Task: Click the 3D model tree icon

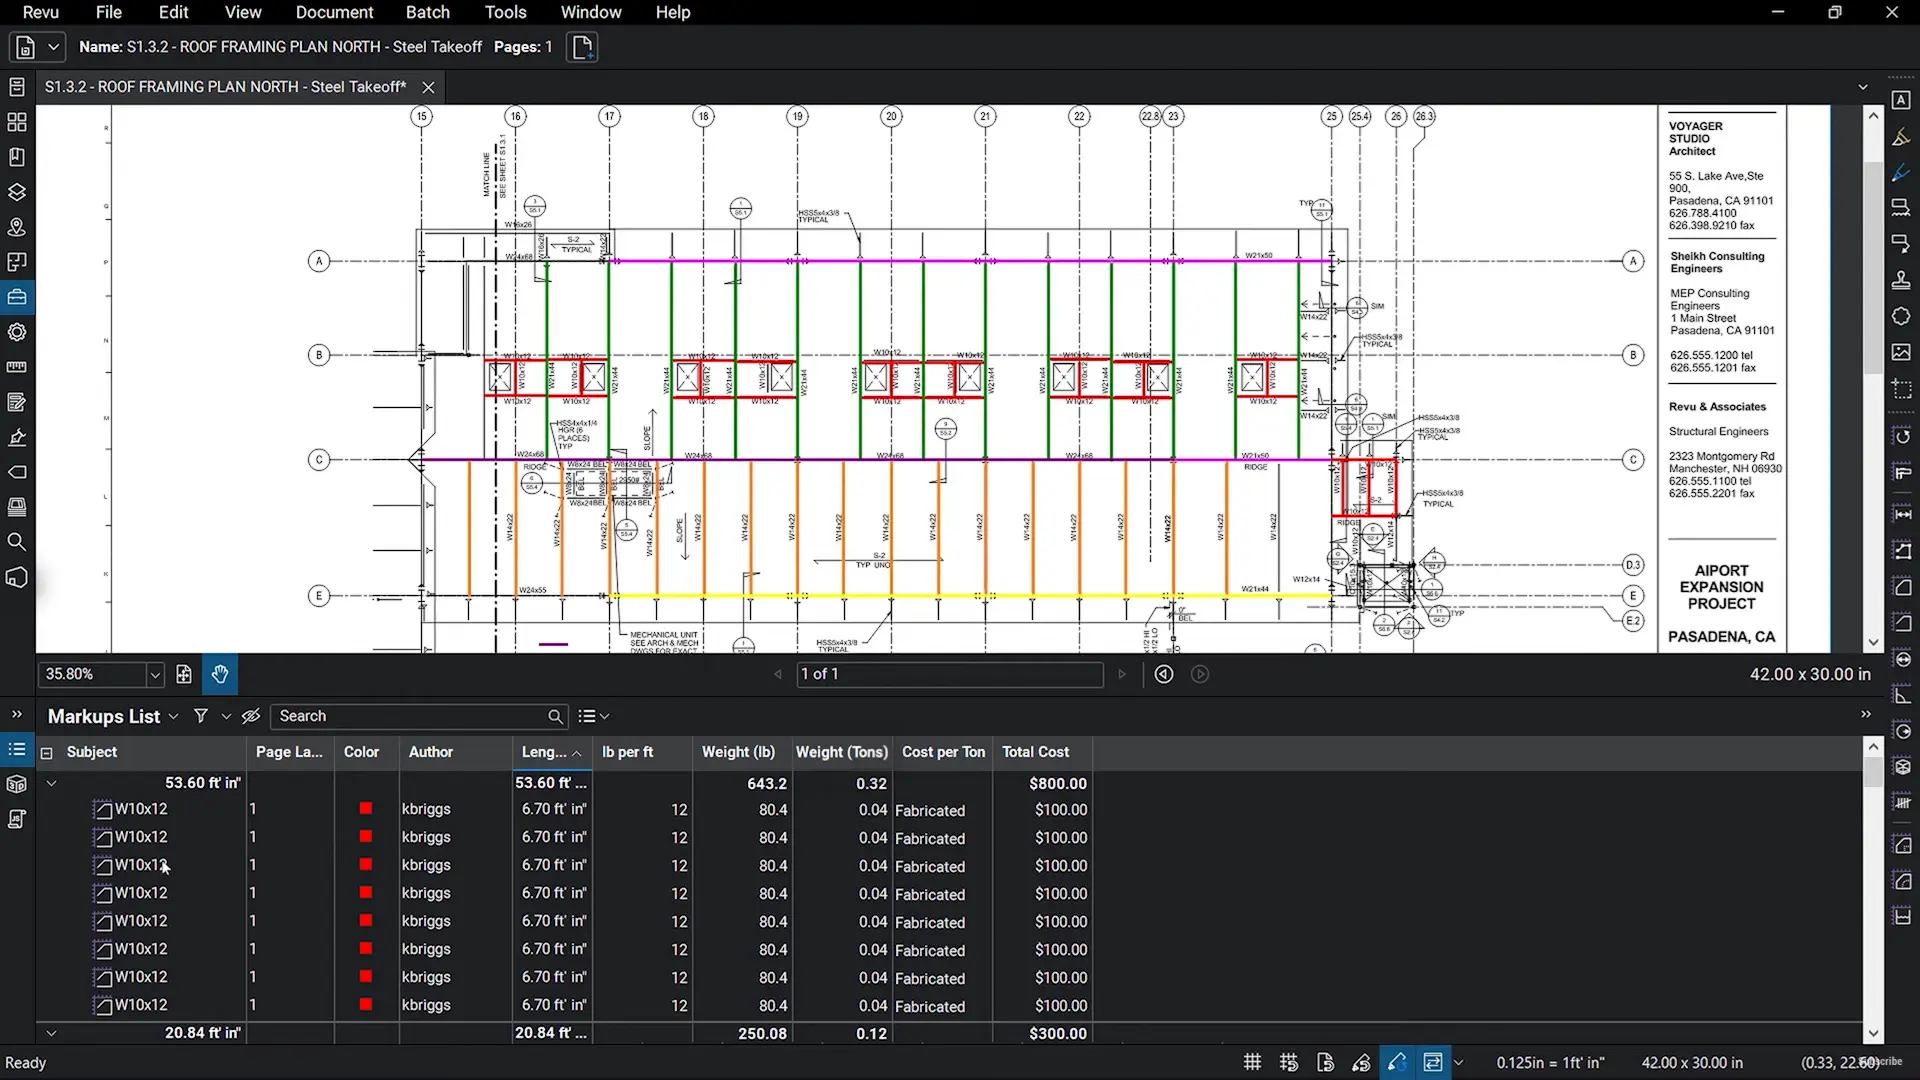Action: click(x=17, y=784)
